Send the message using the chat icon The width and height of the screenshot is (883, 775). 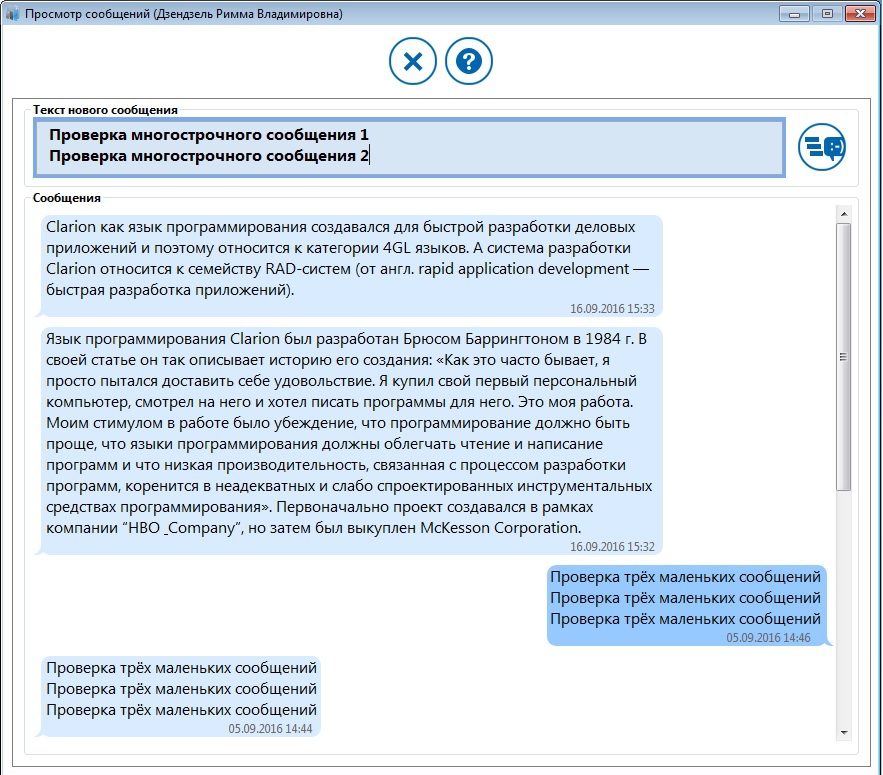pos(821,147)
